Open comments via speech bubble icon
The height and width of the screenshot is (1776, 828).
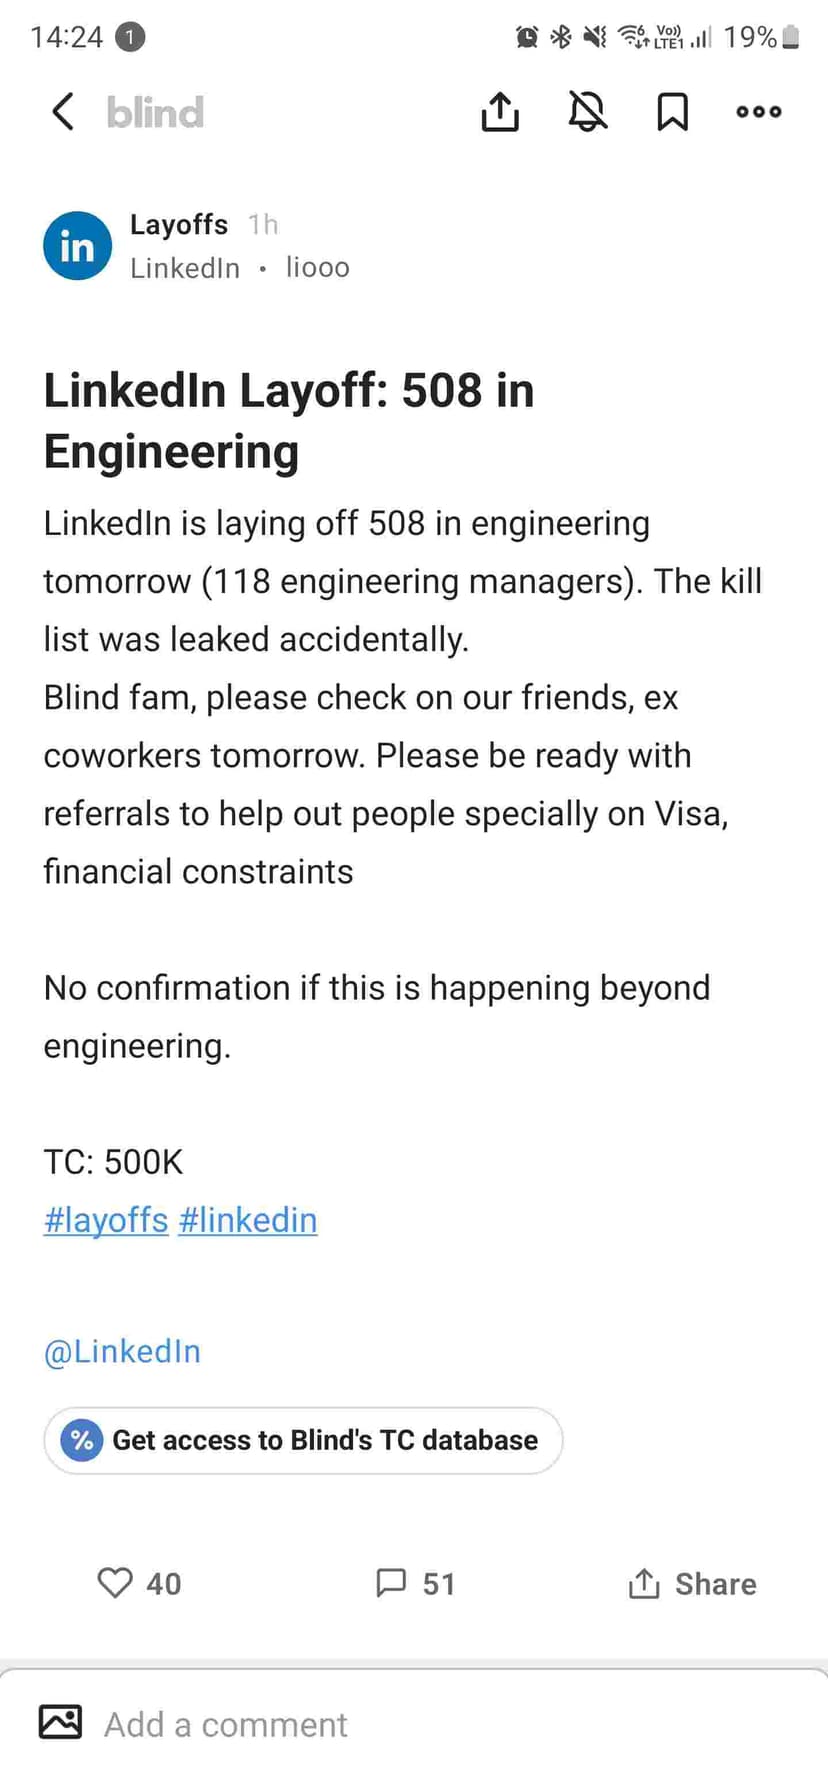[391, 1583]
